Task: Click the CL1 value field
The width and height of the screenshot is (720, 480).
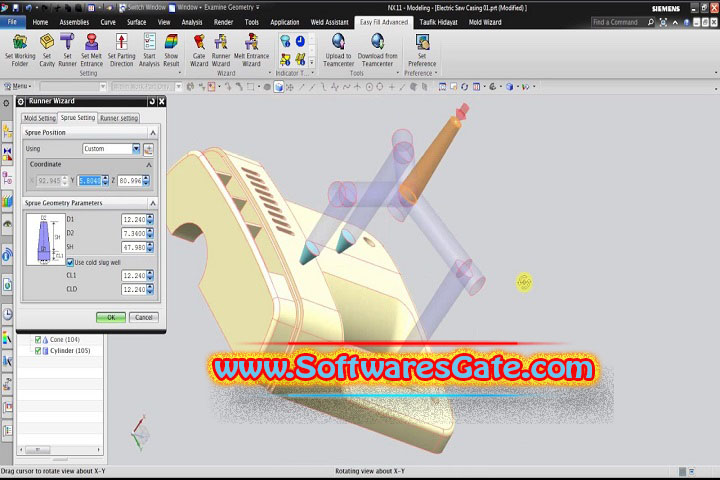Action: [x=134, y=276]
